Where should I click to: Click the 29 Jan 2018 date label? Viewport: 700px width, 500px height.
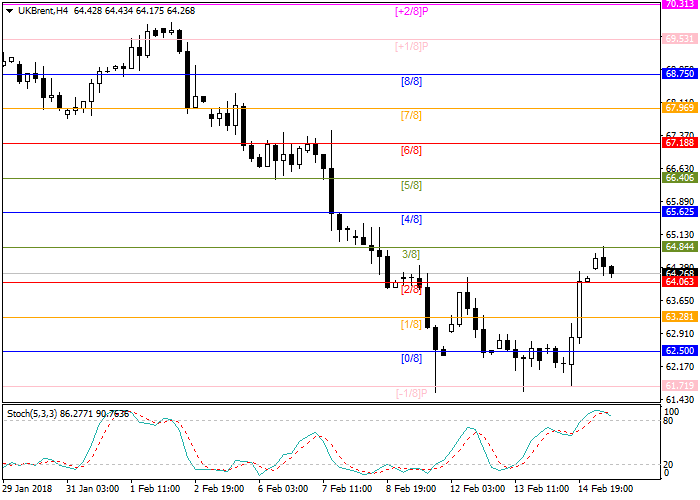(x=27, y=487)
